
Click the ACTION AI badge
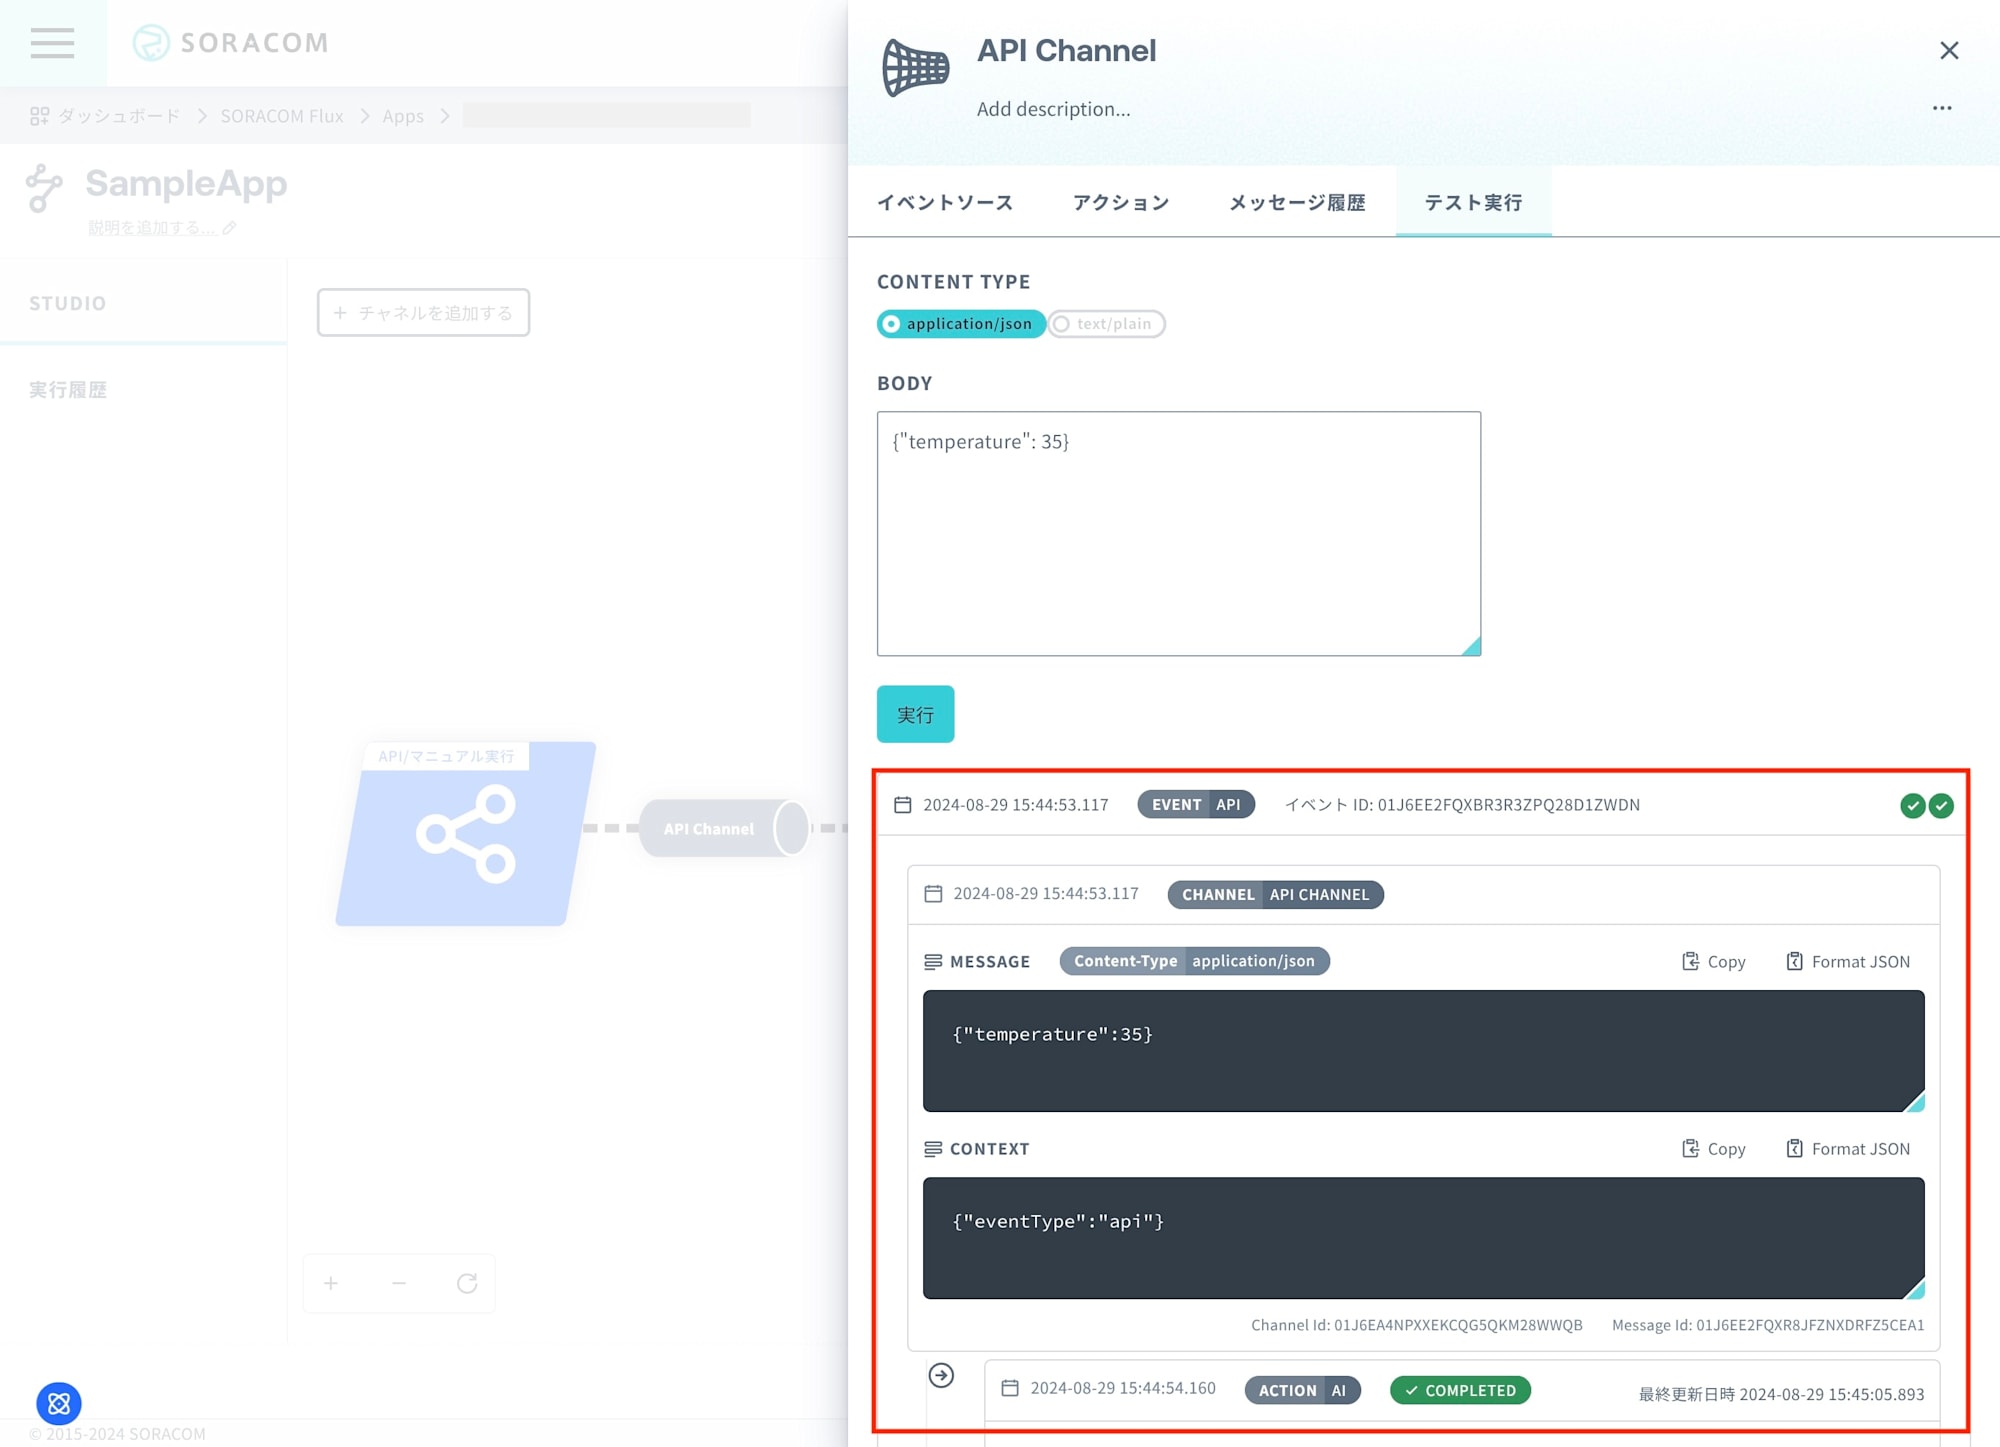[1302, 1390]
